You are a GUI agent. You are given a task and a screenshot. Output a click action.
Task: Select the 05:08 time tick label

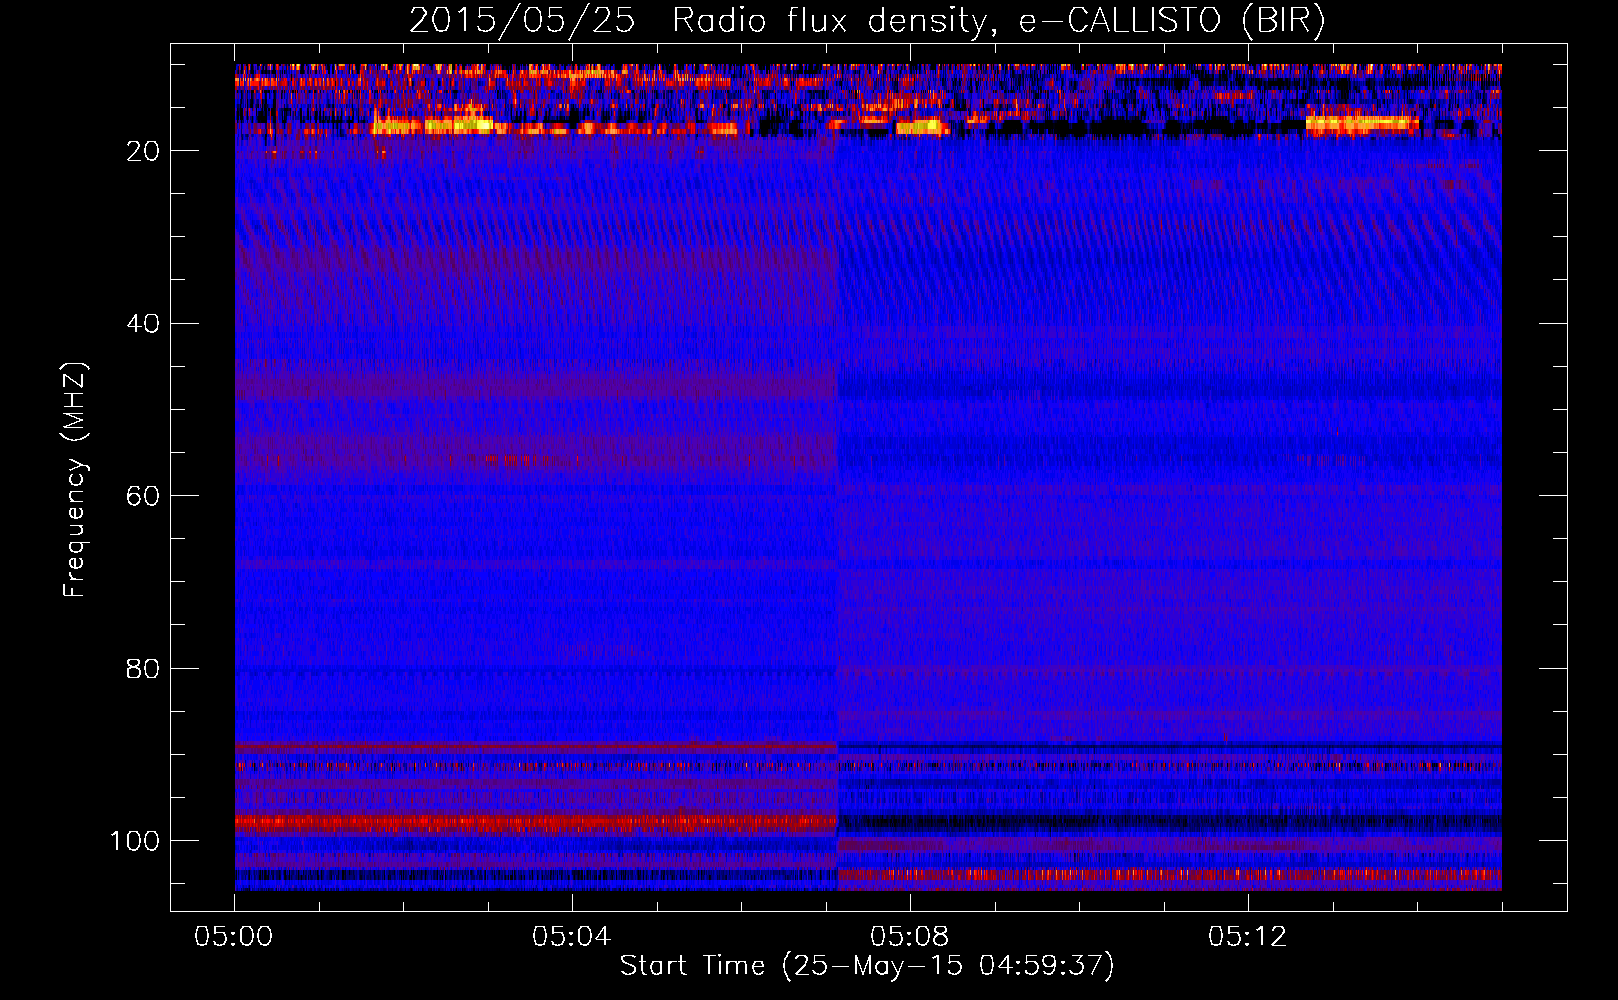(909, 937)
